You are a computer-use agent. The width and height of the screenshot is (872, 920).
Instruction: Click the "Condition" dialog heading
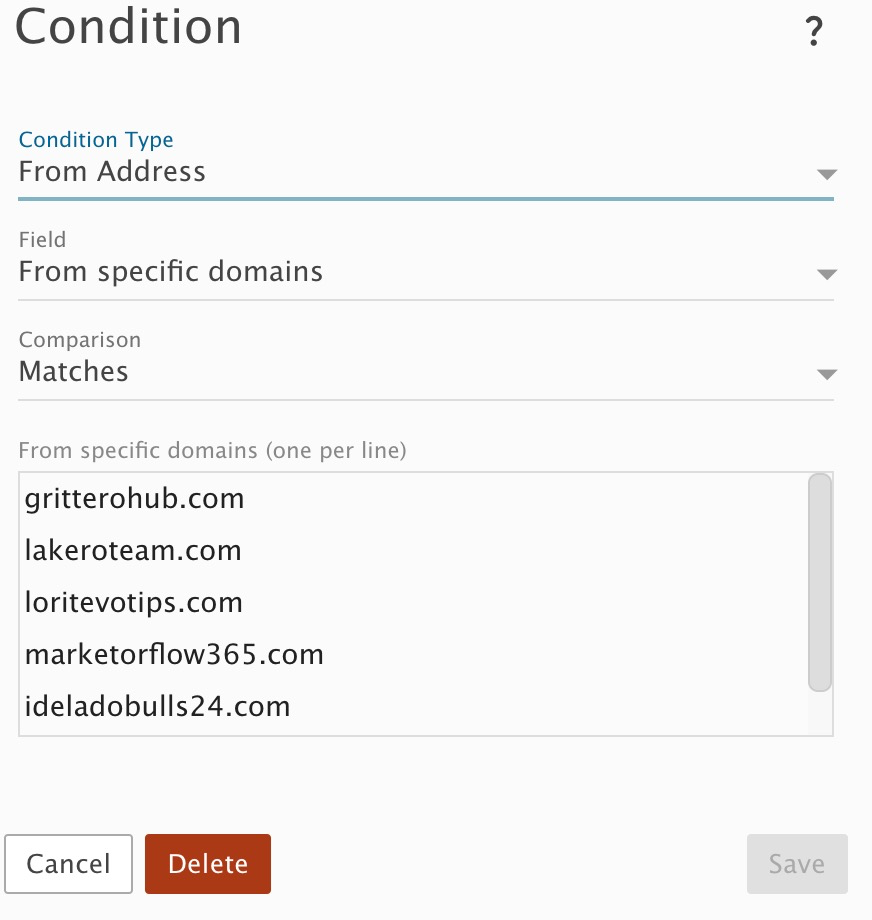point(128,27)
